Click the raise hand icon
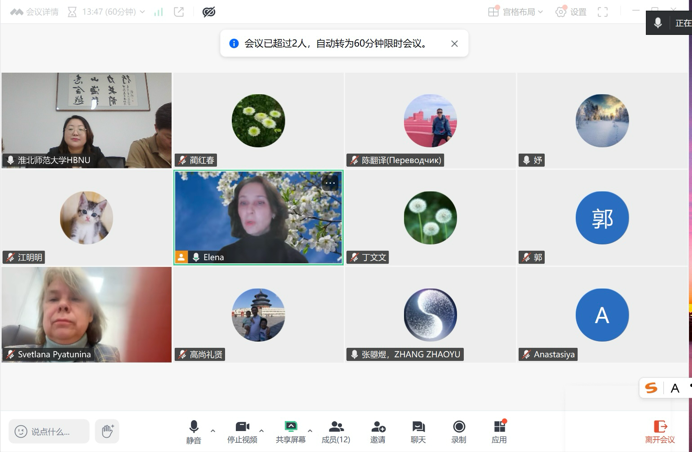 click(x=107, y=431)
